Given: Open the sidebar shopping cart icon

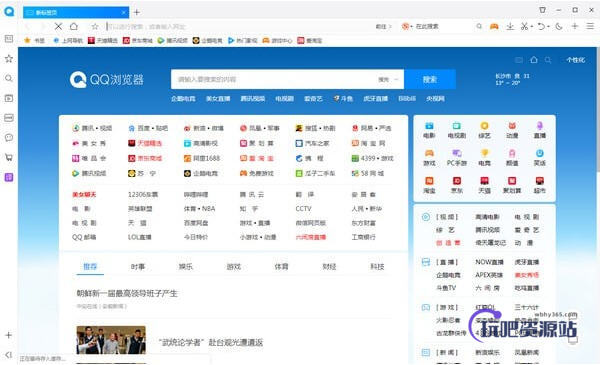Looking at the screenshot, I should click(x=9, y=157).
